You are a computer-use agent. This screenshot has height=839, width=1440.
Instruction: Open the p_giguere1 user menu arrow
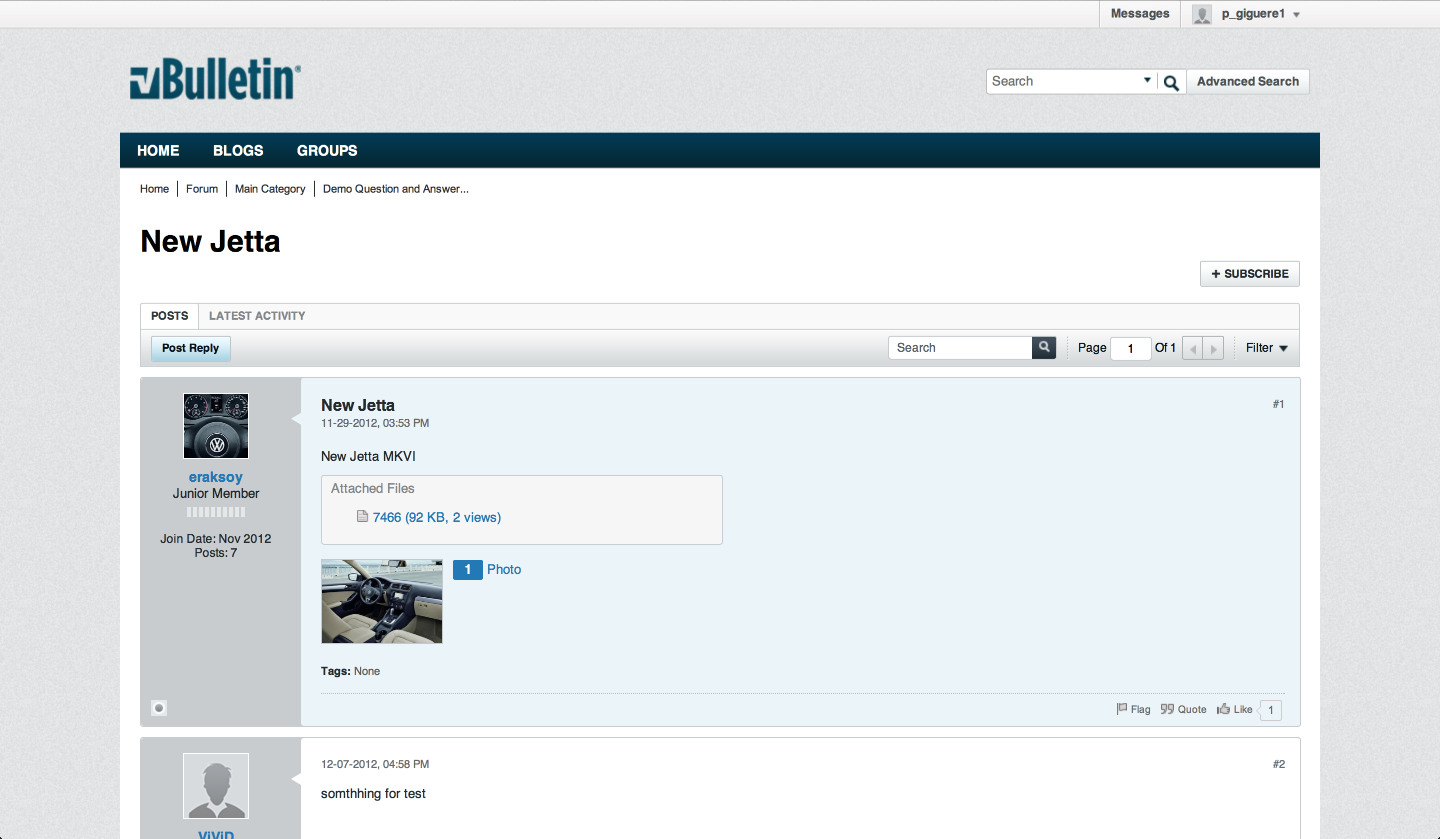1296,15
